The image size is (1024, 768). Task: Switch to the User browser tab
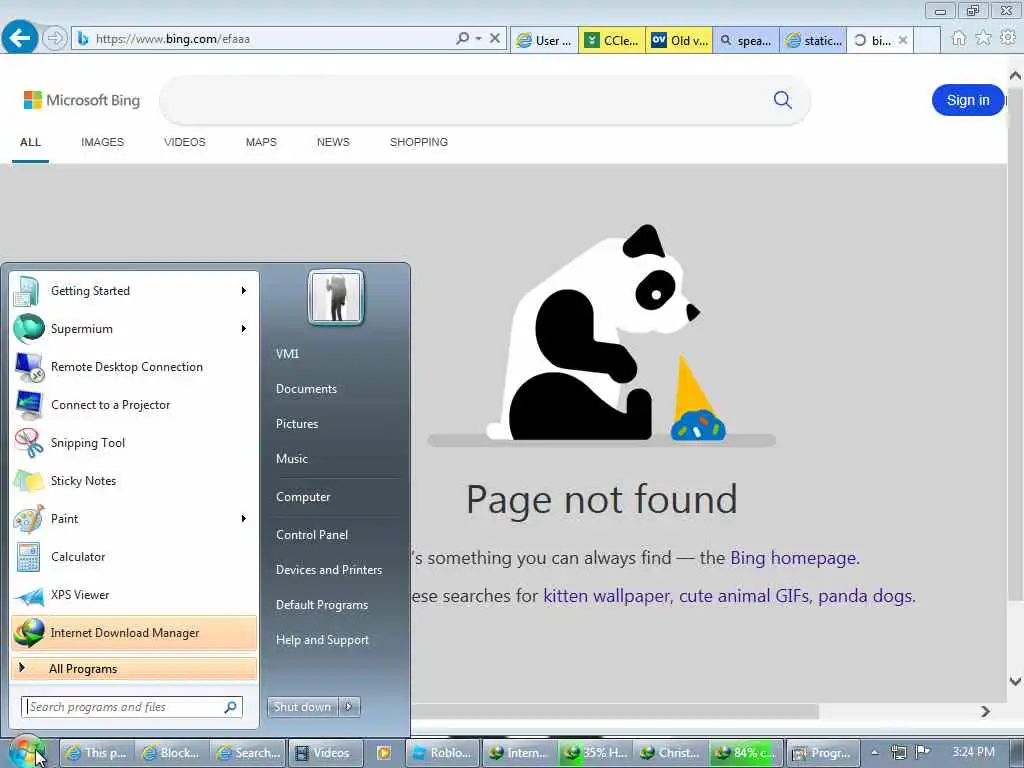544,40
